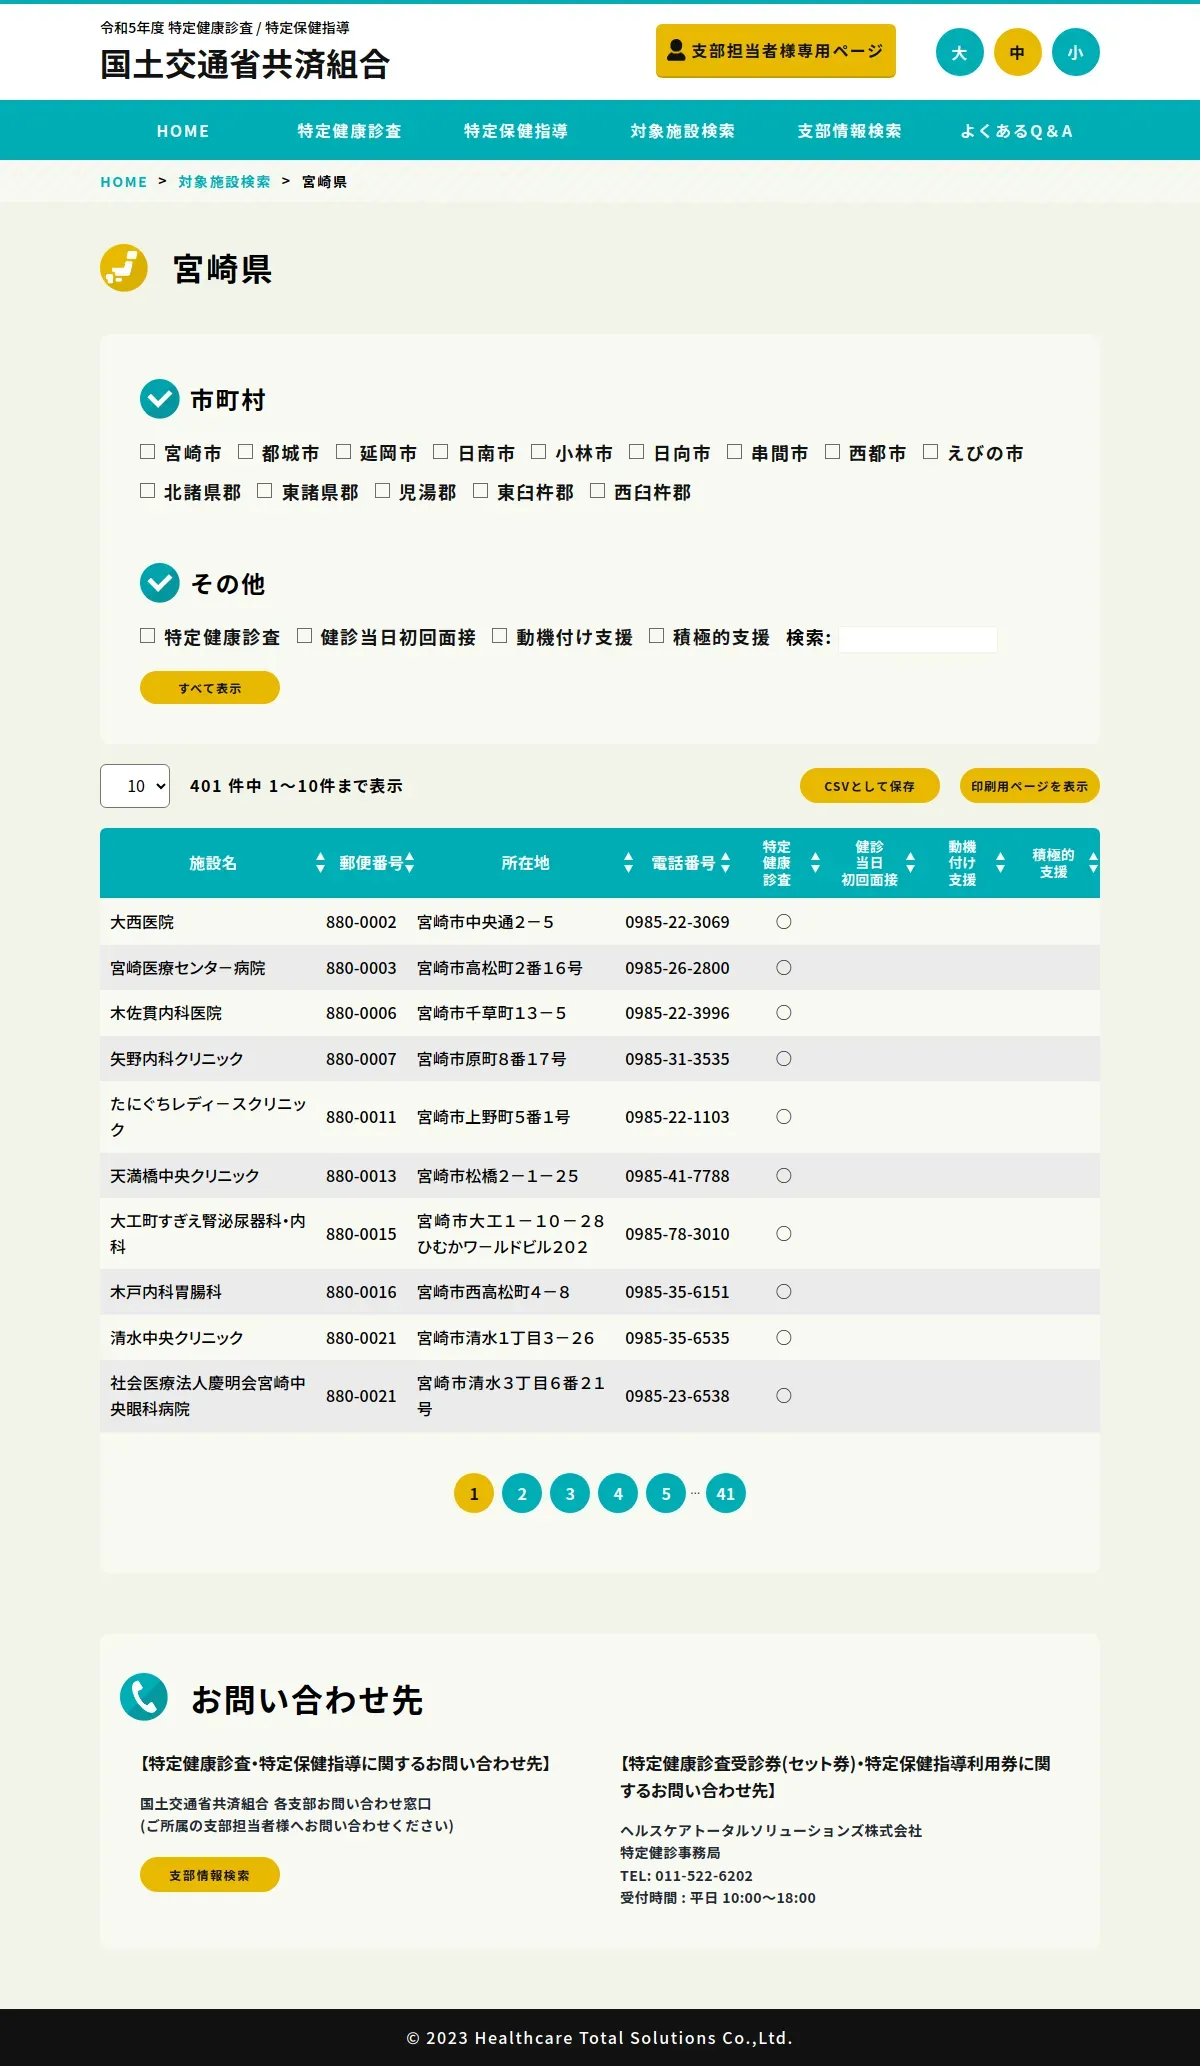
Task: Click the 国土交通省共済組合 site title
Action: [245, 64]
